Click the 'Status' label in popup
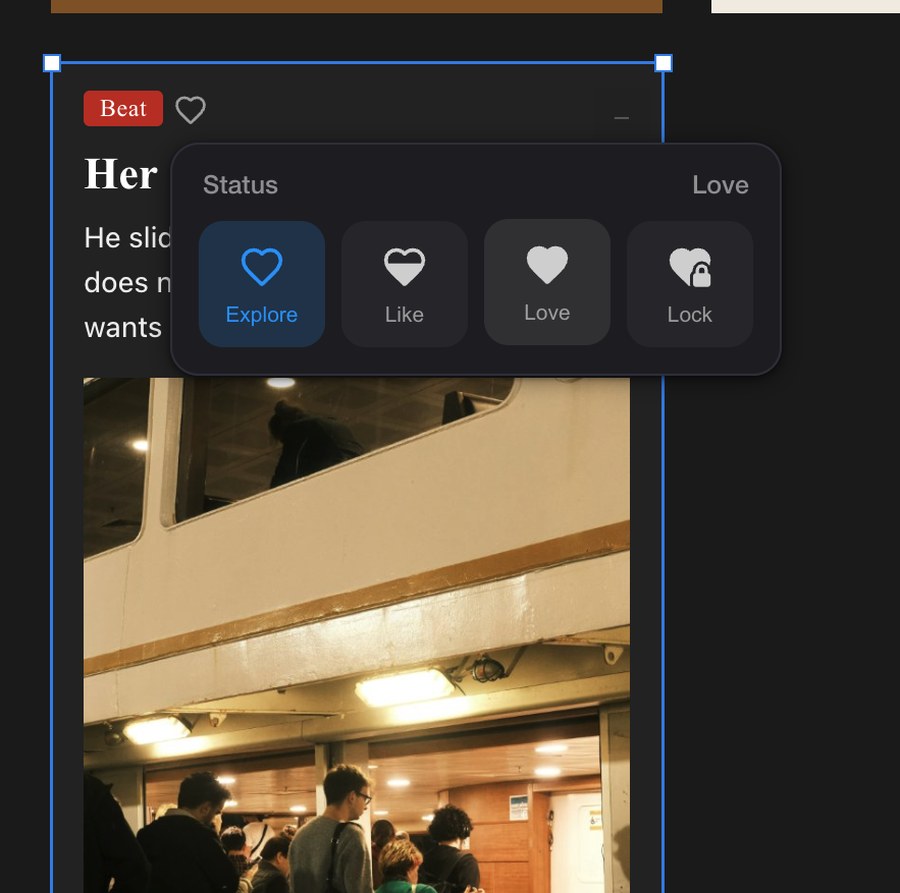Screen dimensions: 900x893 coord(240,185)
